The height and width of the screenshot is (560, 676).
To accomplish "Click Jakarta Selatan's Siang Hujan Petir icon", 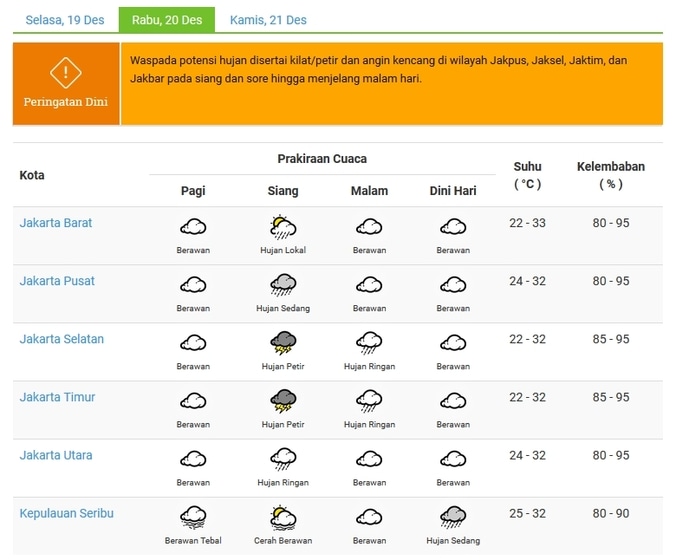I will click(283, 343).
